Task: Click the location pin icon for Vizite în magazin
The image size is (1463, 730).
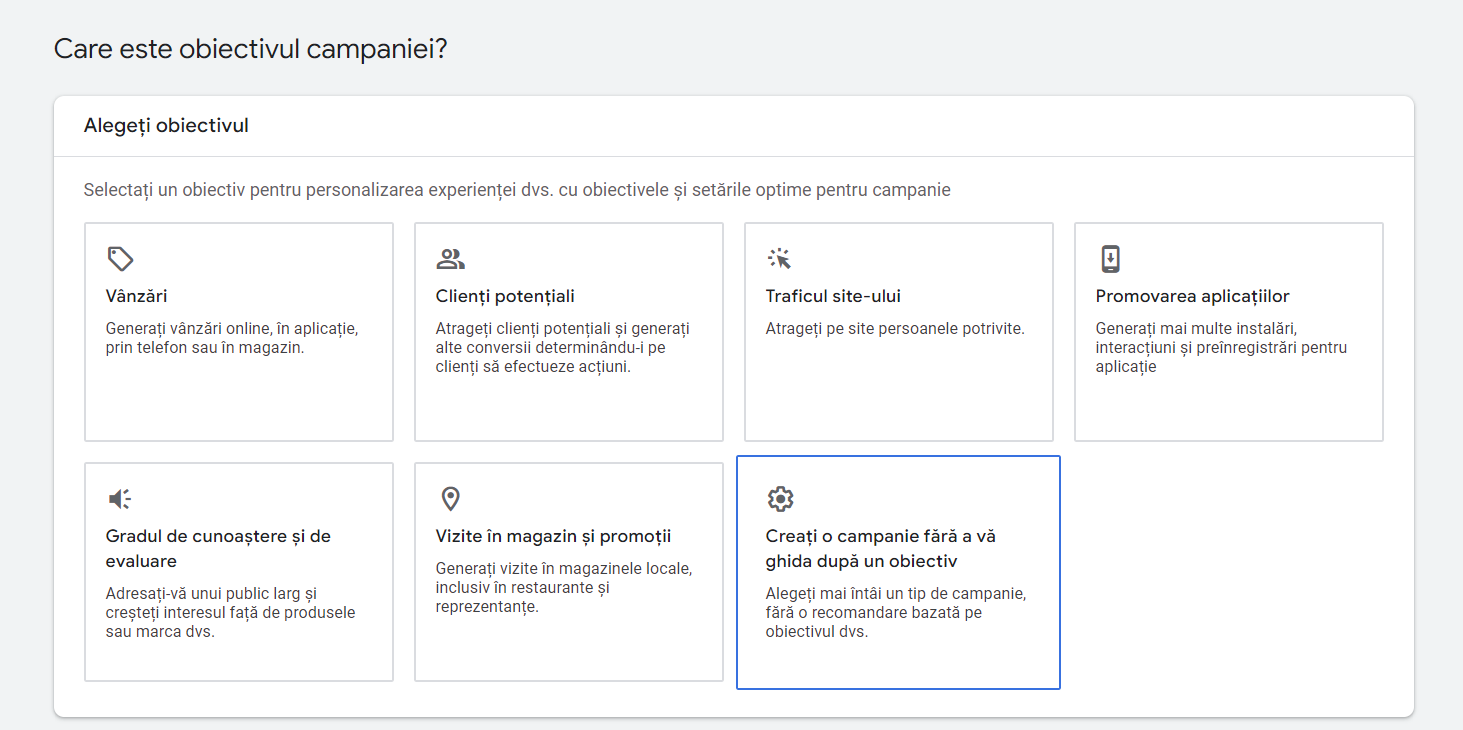Action: pos(450,499)
